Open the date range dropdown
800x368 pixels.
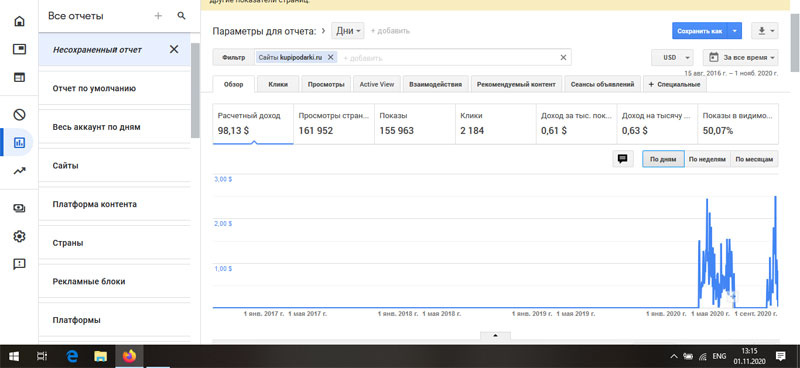pyautogui.click(x=741, y=58)
